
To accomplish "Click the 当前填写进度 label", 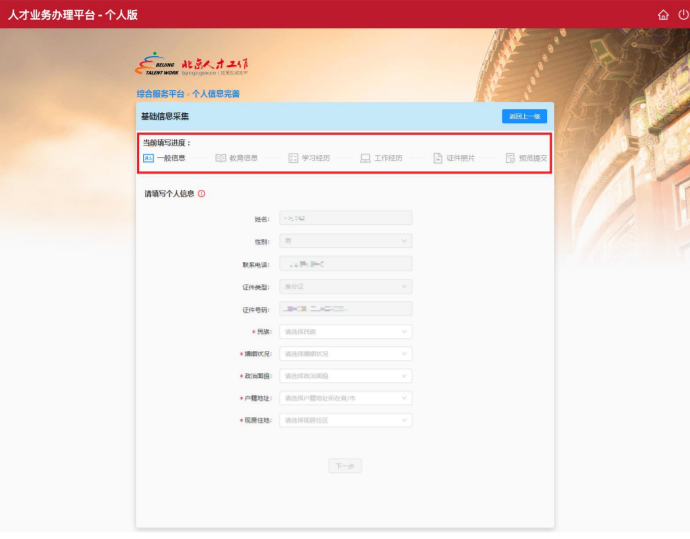I will (166, 143).
